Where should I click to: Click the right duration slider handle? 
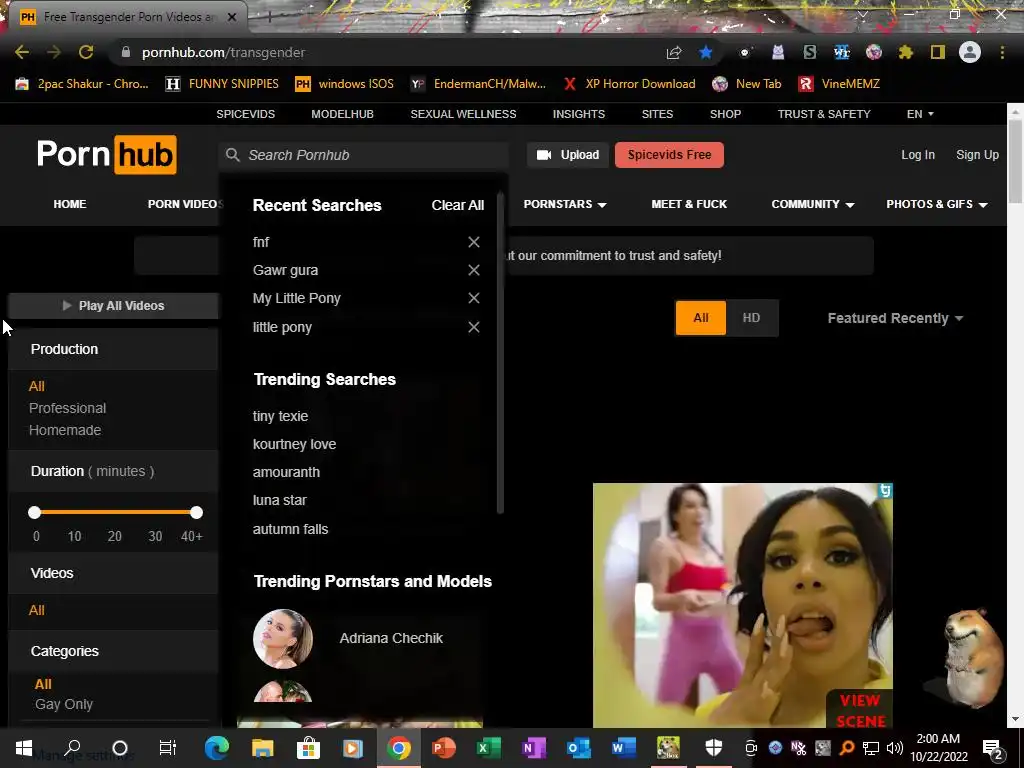(197, 513)
